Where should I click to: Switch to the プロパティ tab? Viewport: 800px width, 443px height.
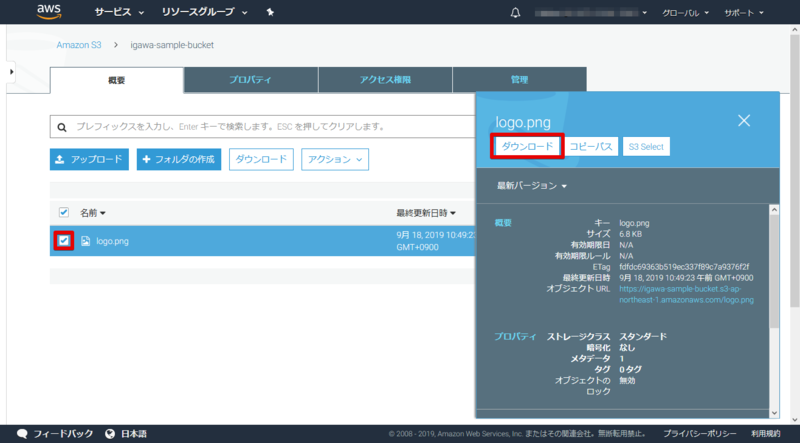click(x=251, y=80)
